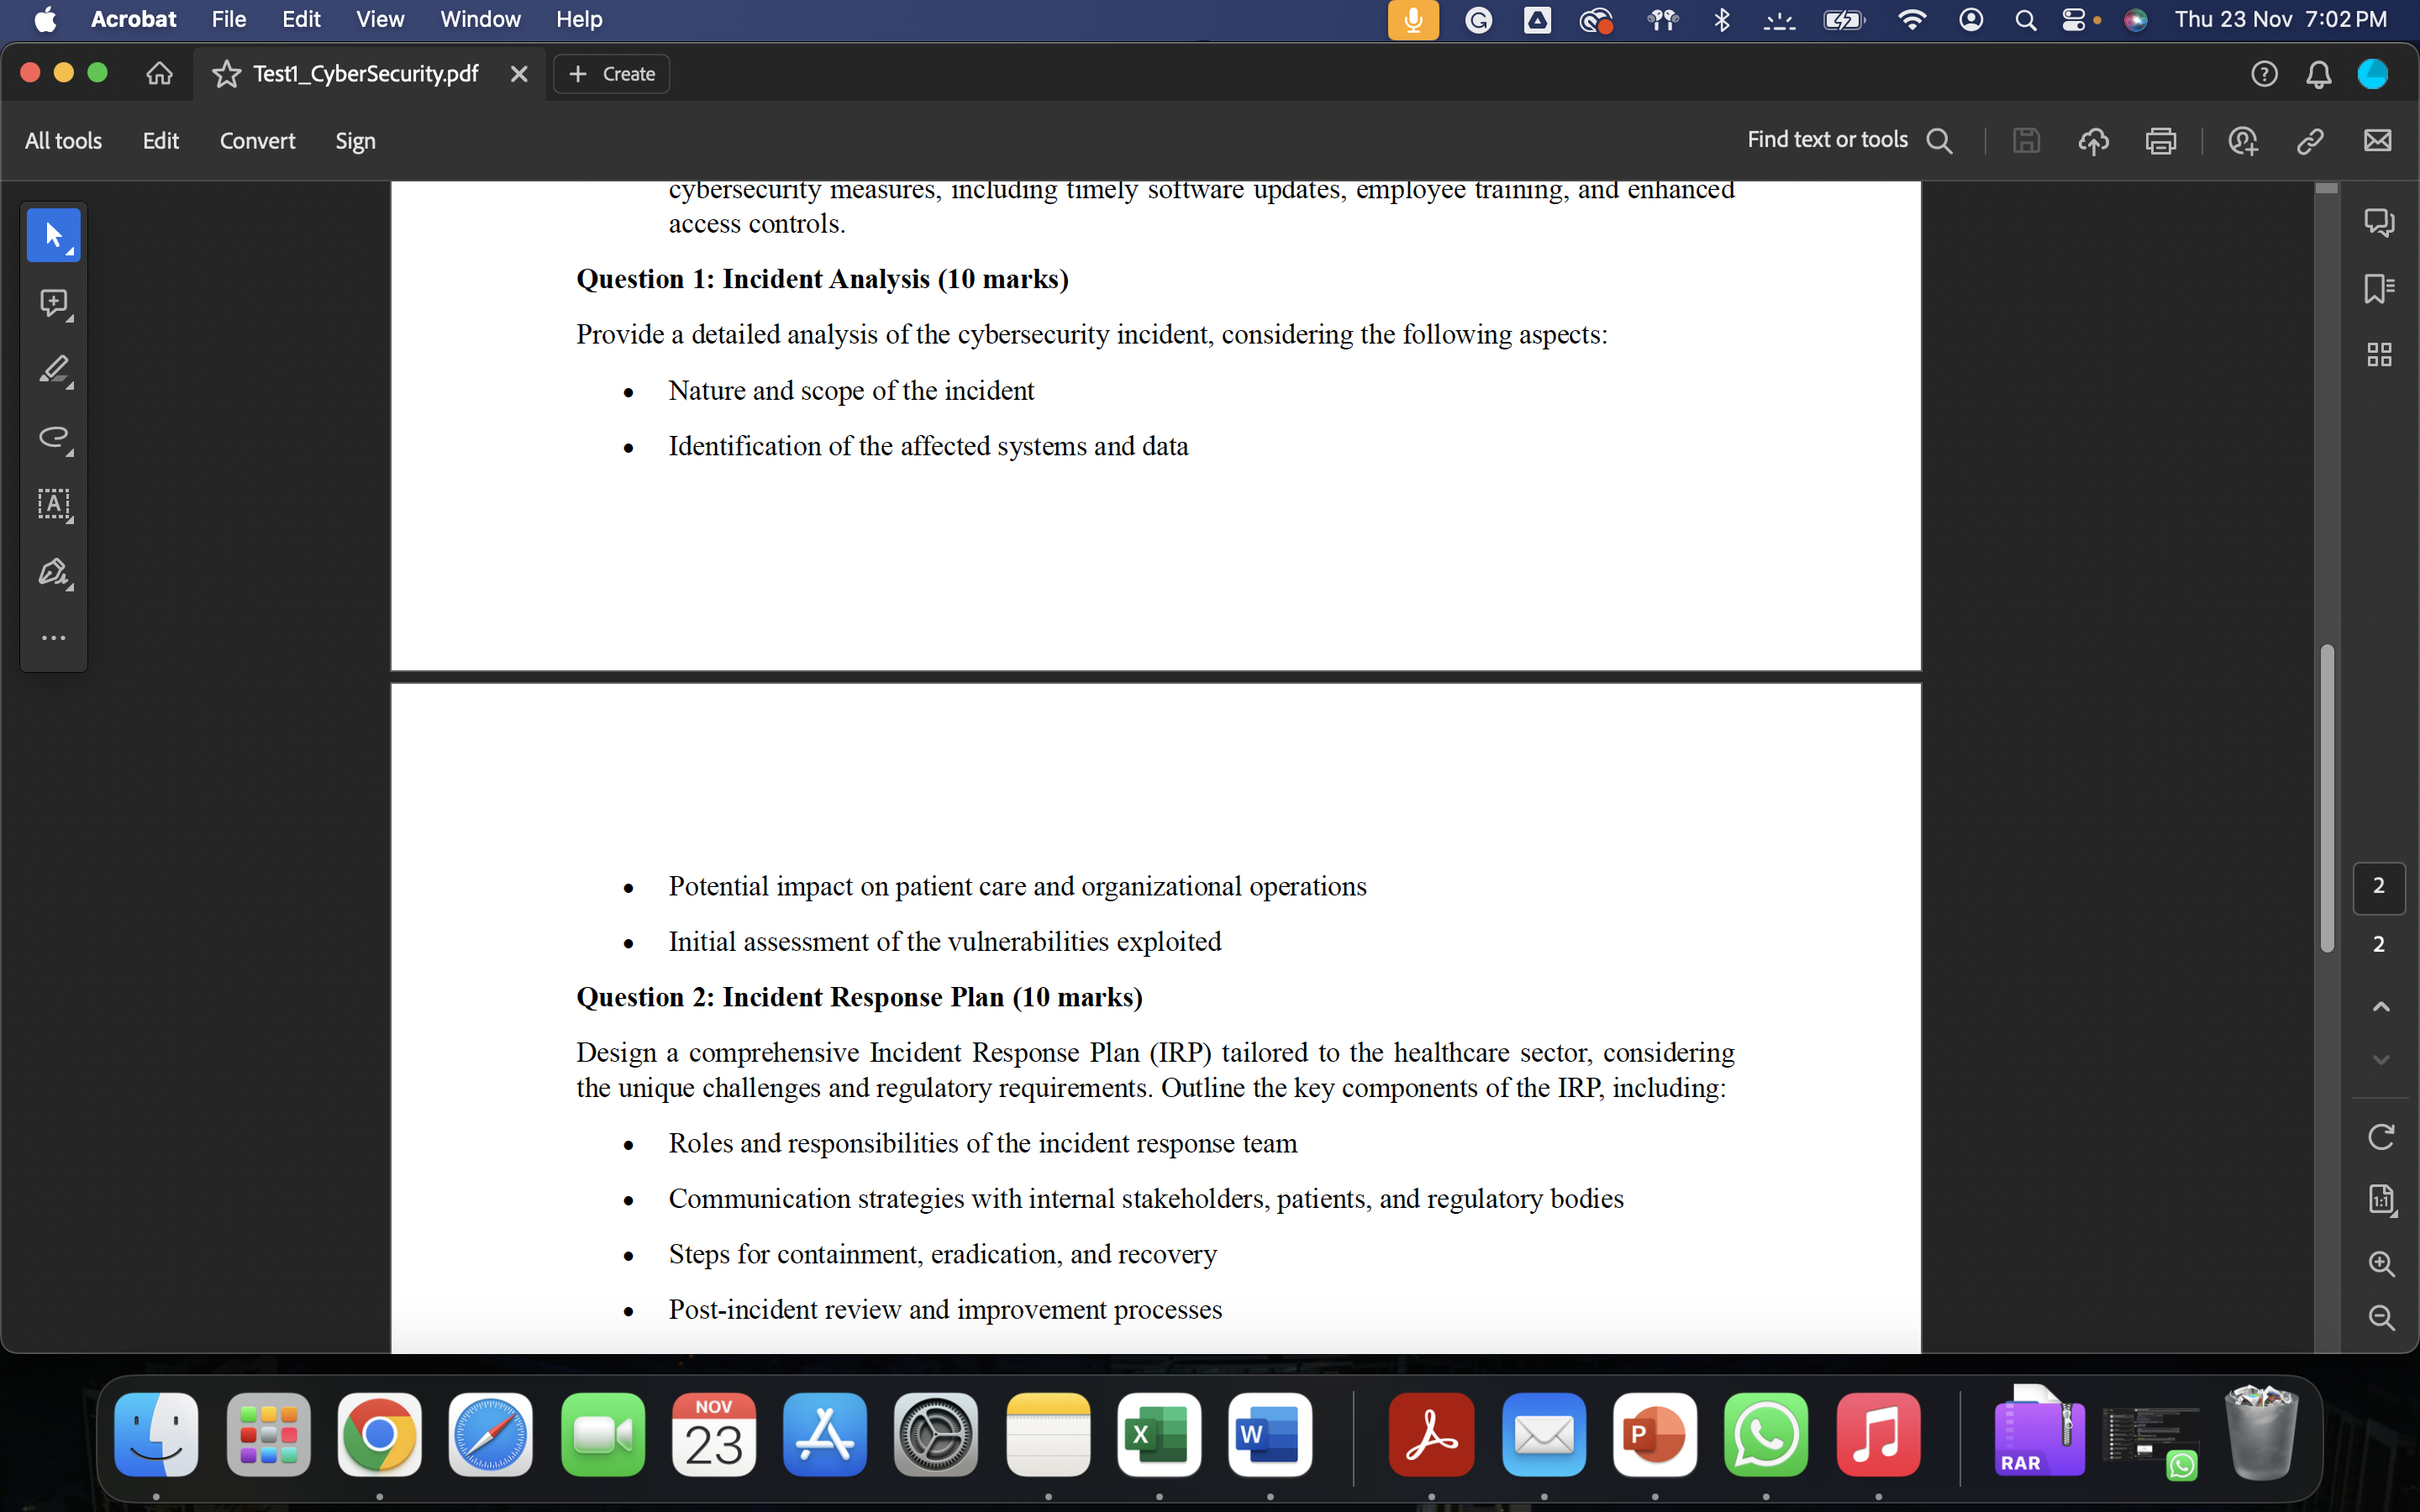Viewport: 2420px width, 1512px height.
Task: Go to next page with down arrow
Action: click(x=2381, y=1059)
